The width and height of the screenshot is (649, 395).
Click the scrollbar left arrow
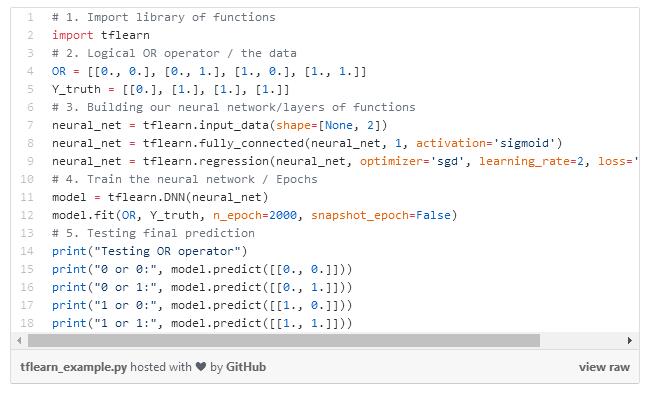[19, 341]
